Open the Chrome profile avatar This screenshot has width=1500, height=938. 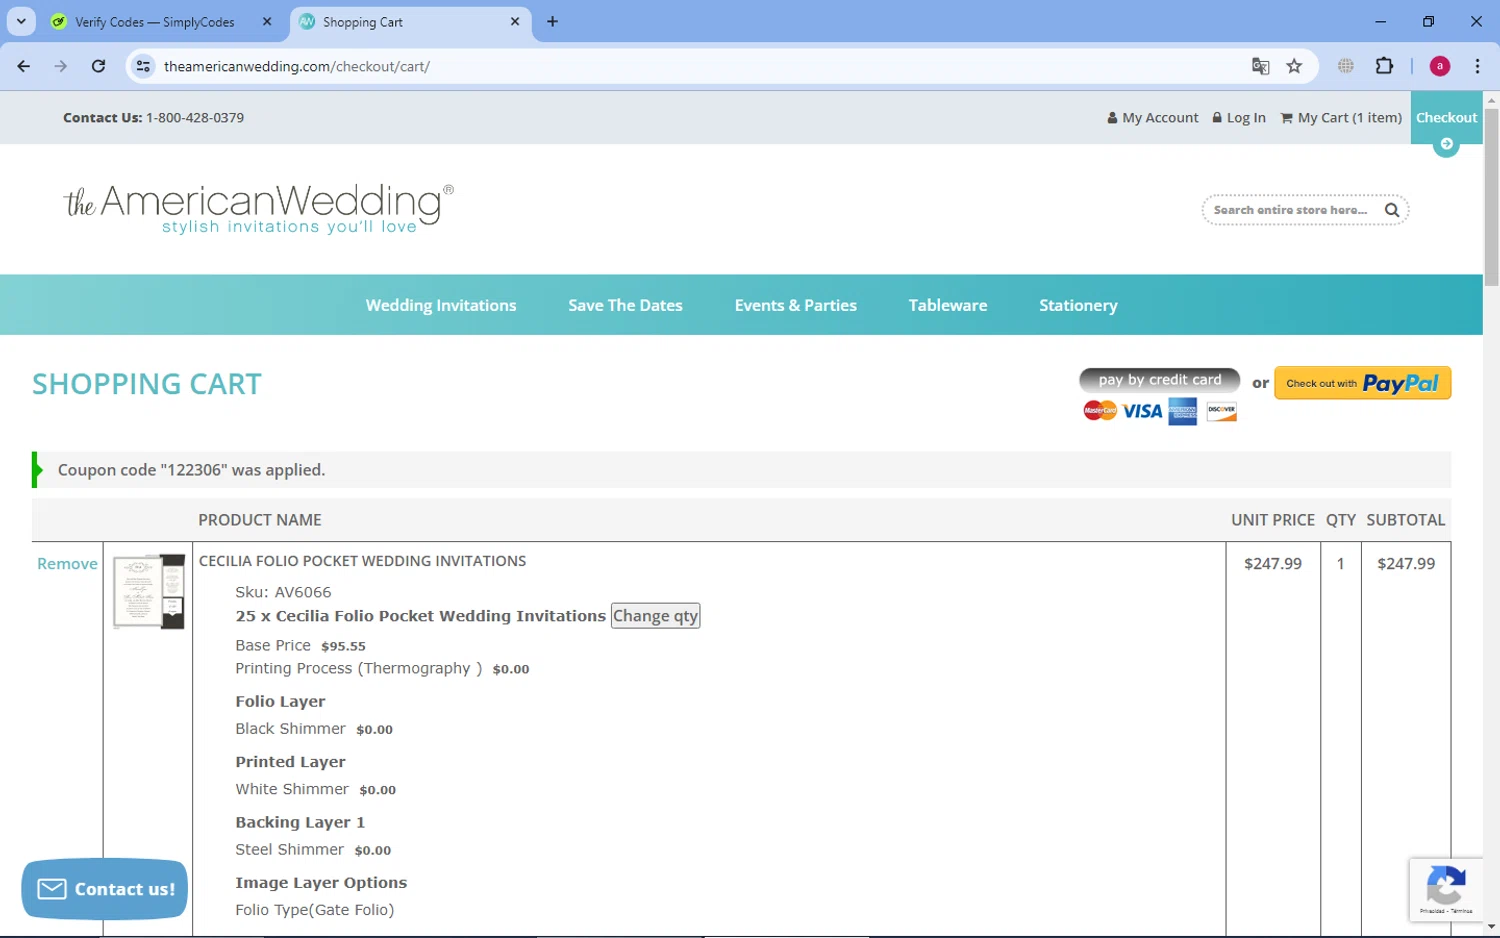(x=1440, y=66)
